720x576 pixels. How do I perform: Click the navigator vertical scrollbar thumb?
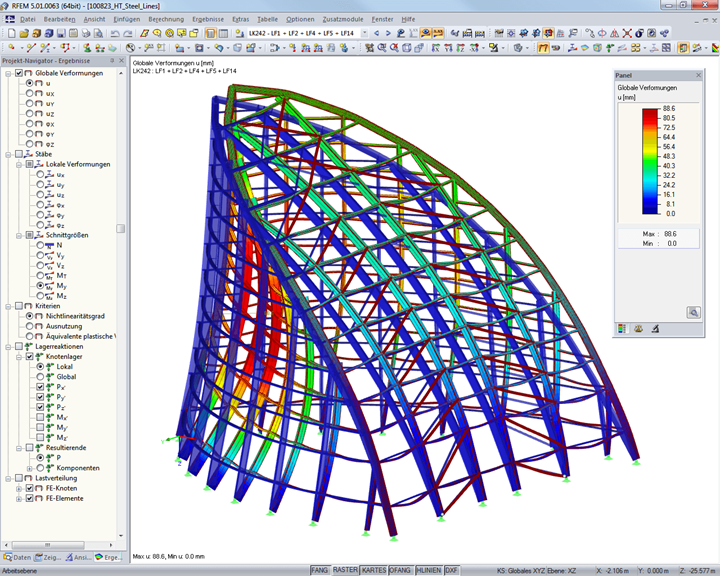[121, 228]
